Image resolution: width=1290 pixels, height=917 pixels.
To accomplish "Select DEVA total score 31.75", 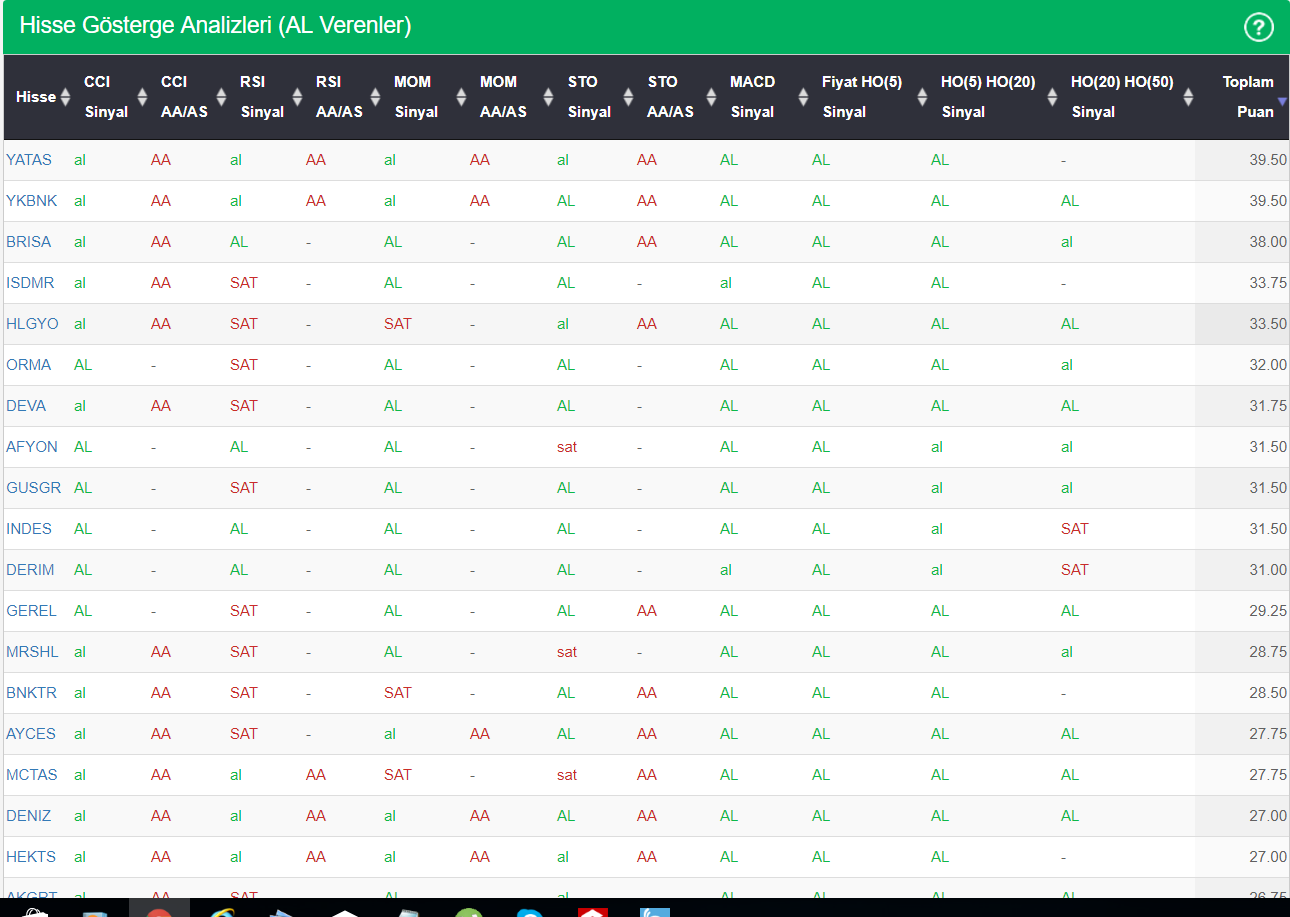I will pos(1268,406).
